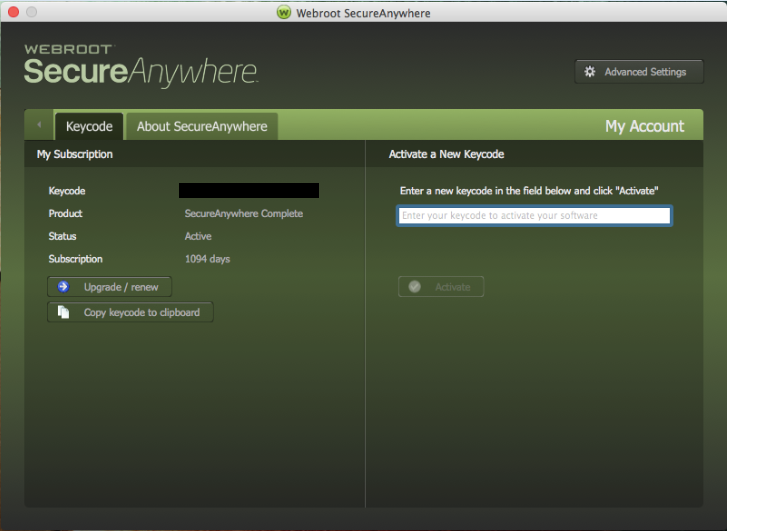Screen dimensions: 771x531
Task: Click the 'Active' status value
Action: tap(198, 236)
